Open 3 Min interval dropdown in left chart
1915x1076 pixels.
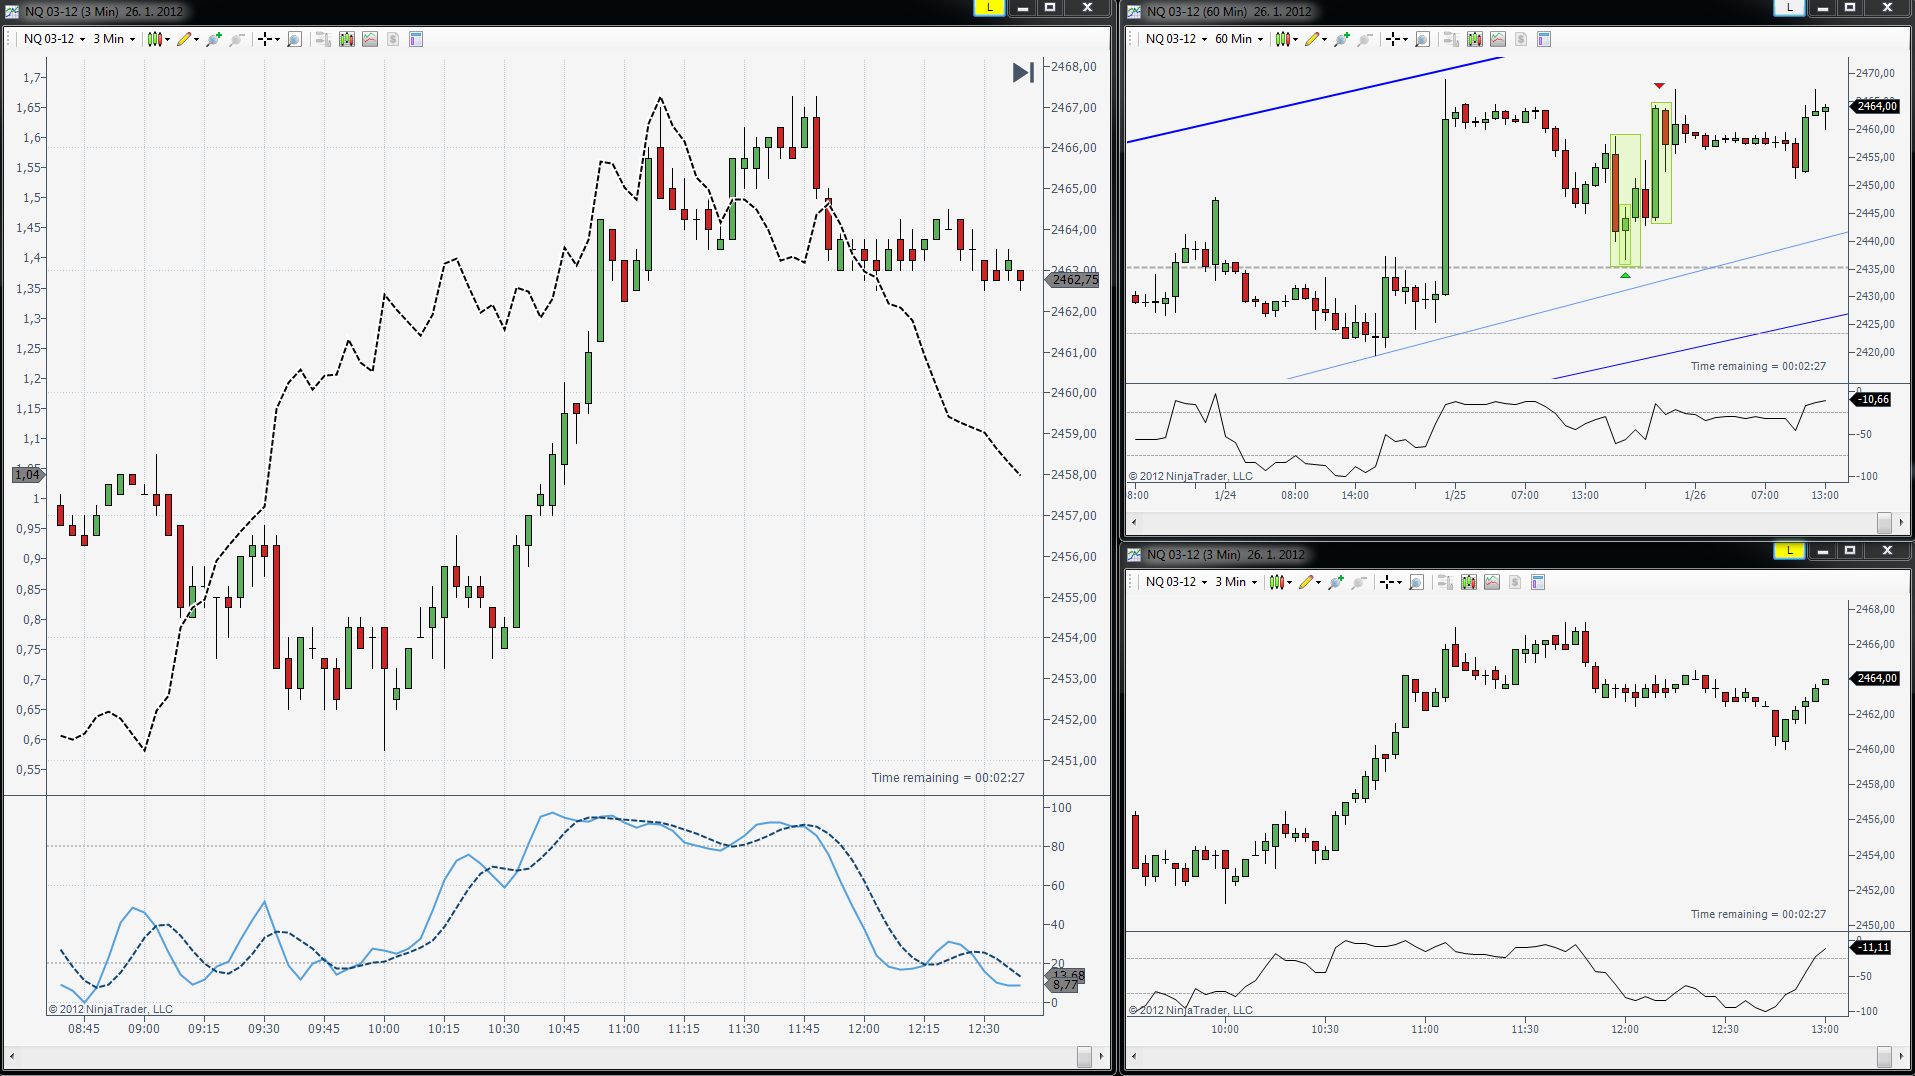[x=114, y=39]
